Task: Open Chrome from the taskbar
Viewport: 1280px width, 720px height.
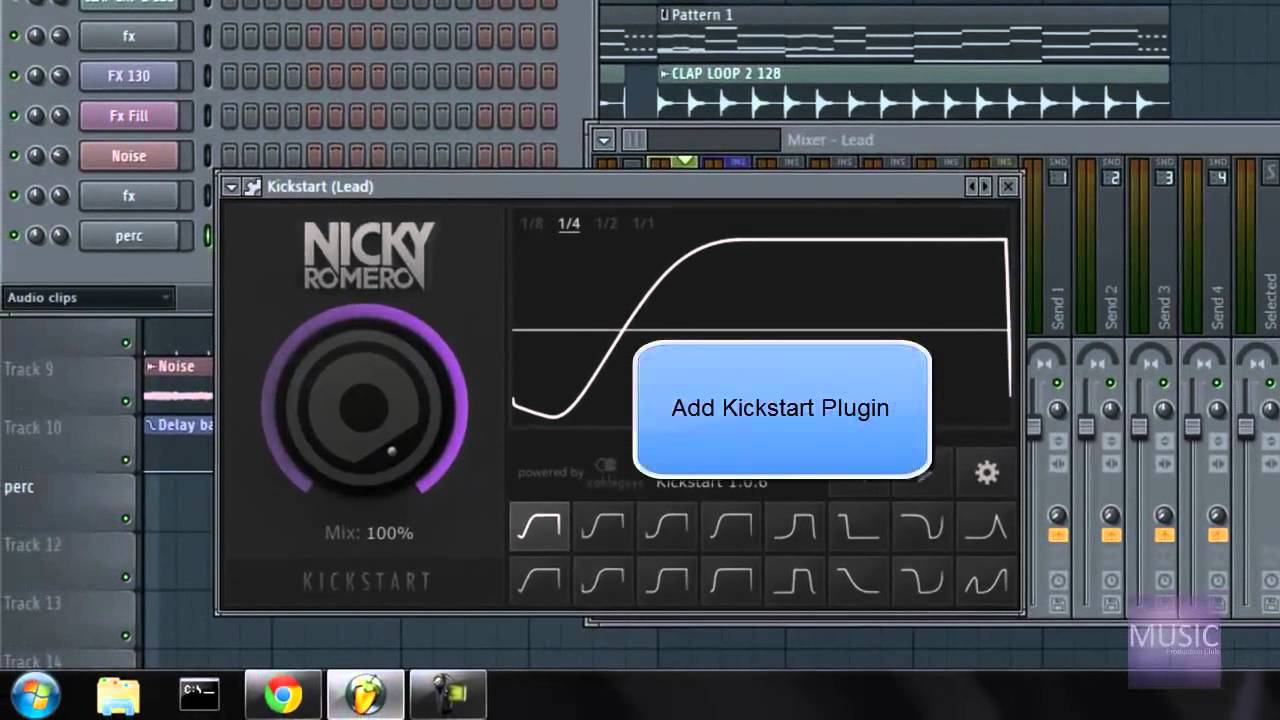Action: (283, 695)
